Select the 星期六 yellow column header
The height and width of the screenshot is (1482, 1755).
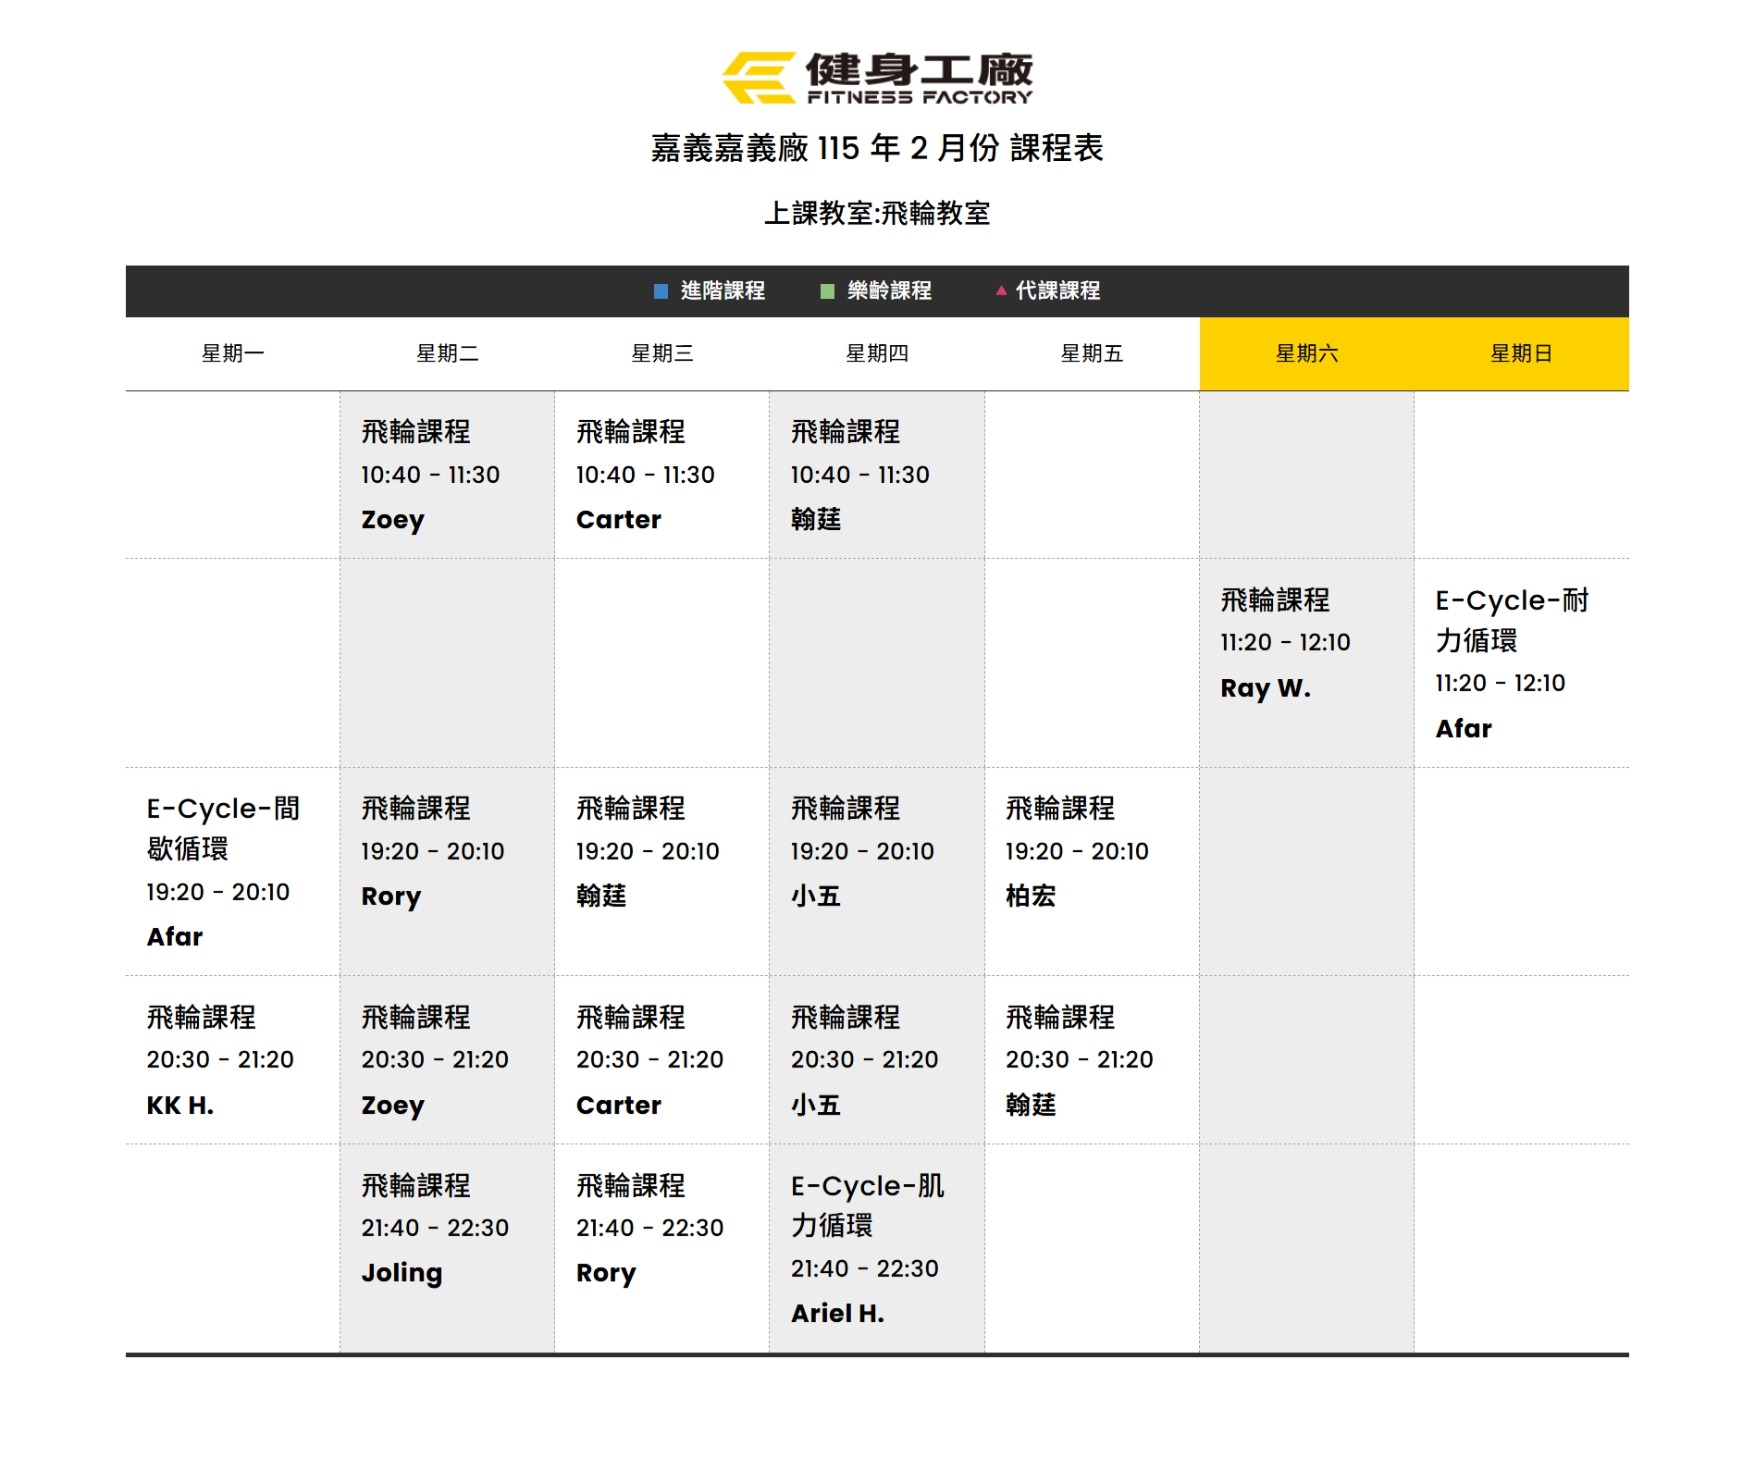(x=1306, y=354)
